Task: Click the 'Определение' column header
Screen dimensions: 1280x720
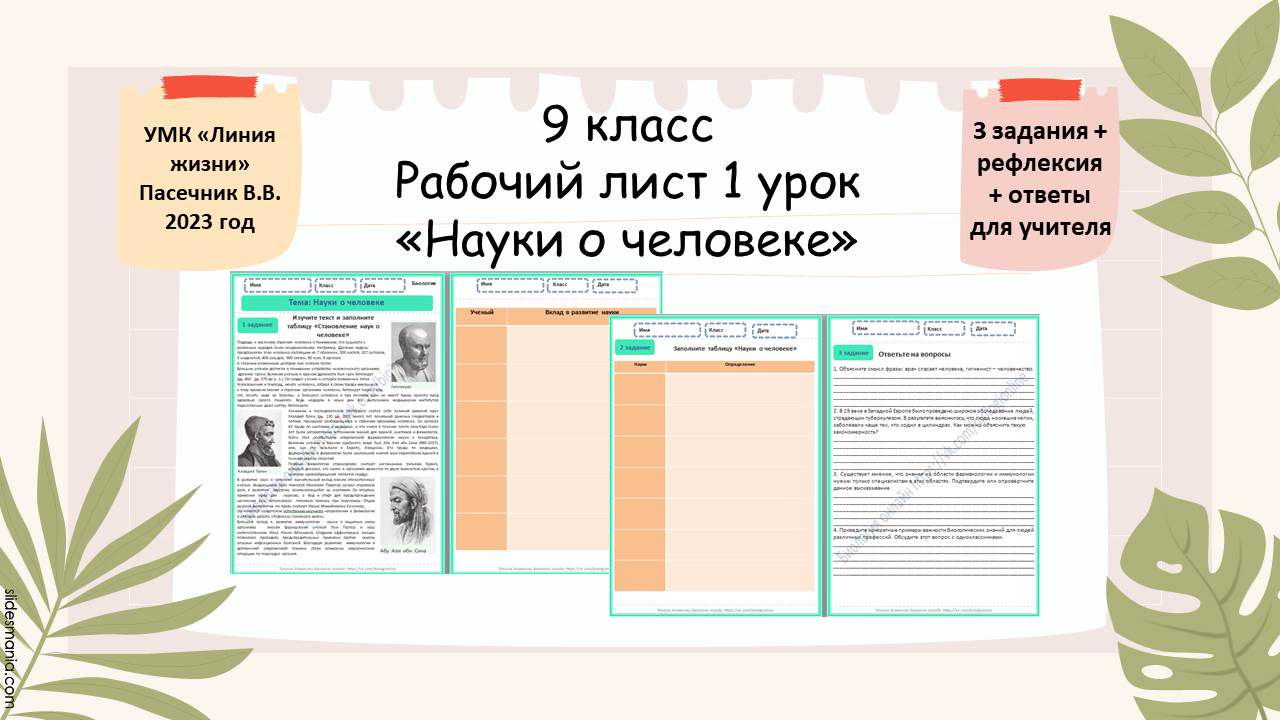Action: pyautogui.click(x=740, y=366)
